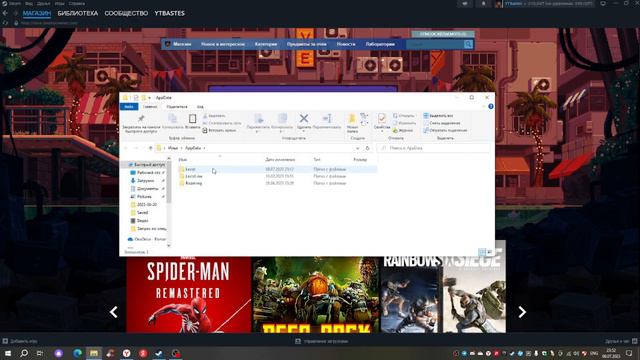Click search field in AppData window

click(433, 148)
